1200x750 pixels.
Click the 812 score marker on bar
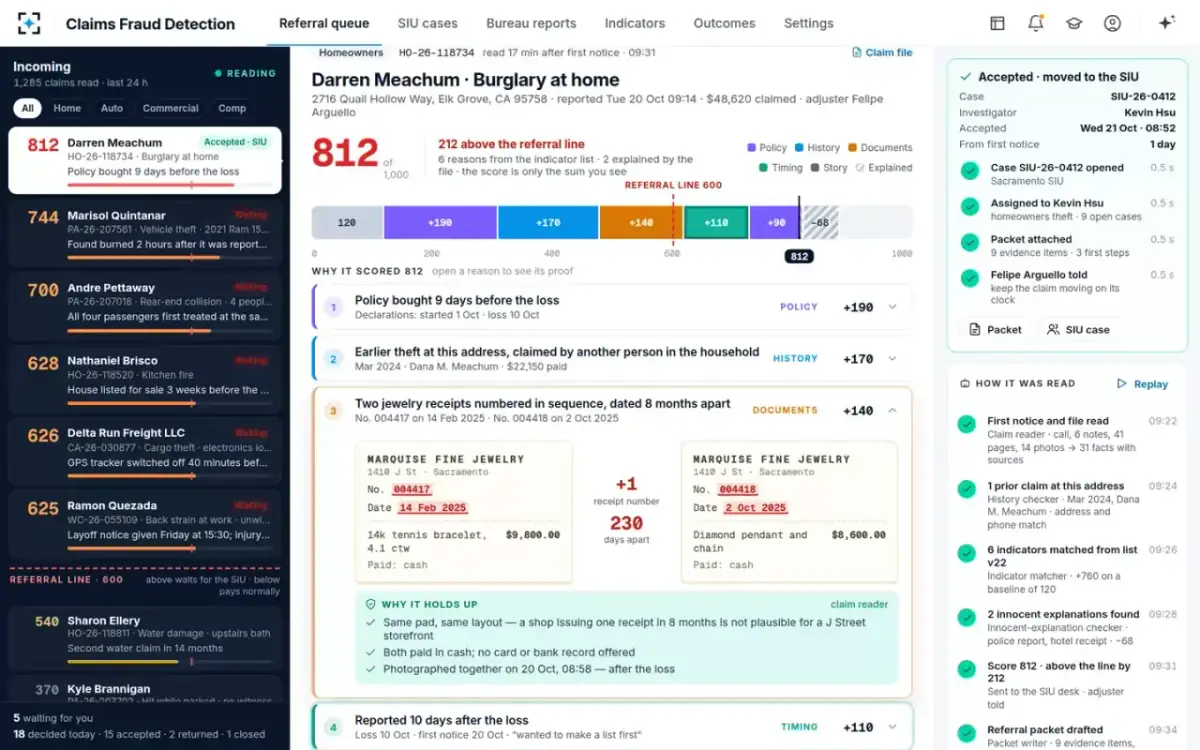tap(798, 256)
